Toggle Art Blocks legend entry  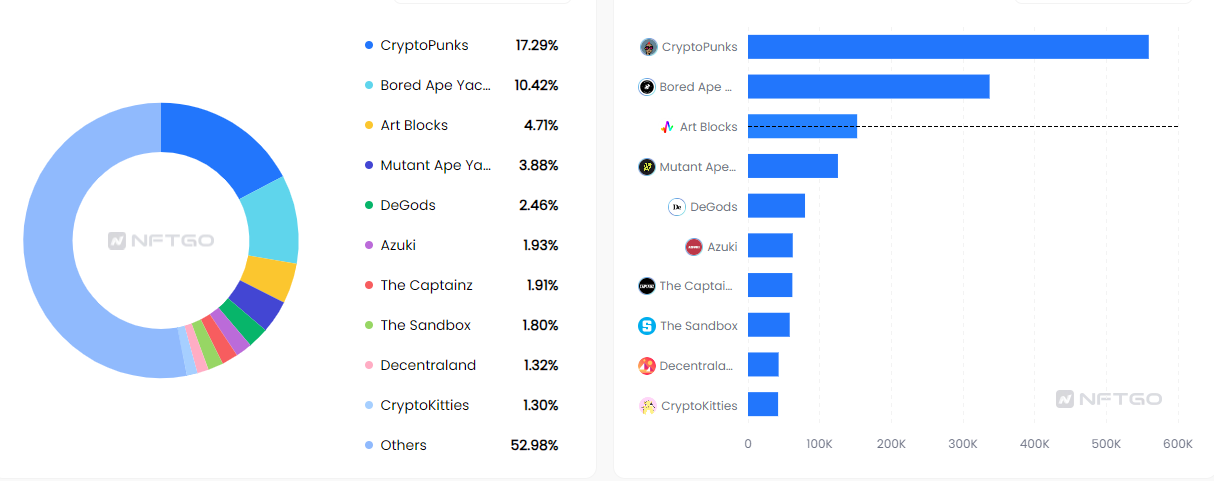(414, 125)
